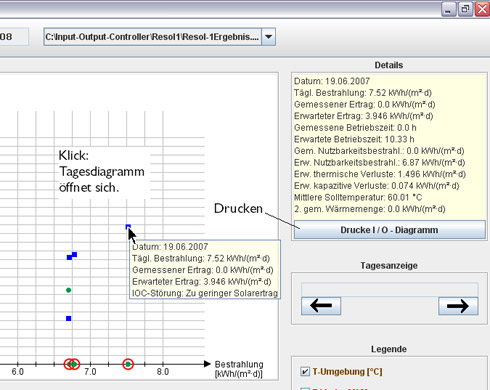Viewport: 490px width, 390px height.
Task: Click the 'Tagesanzeige' panel heading
Action: pyautogui.click(x=389, y=266)
